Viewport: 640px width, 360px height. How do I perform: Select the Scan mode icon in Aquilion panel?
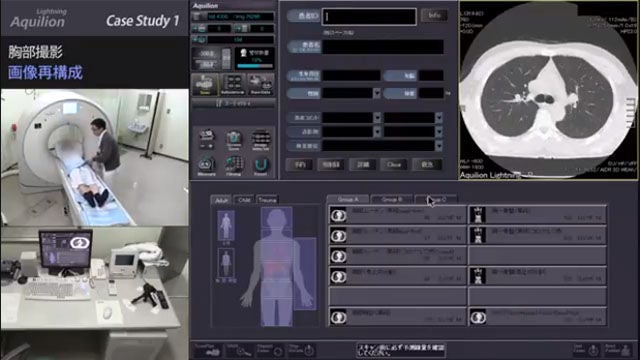point(205,84)
